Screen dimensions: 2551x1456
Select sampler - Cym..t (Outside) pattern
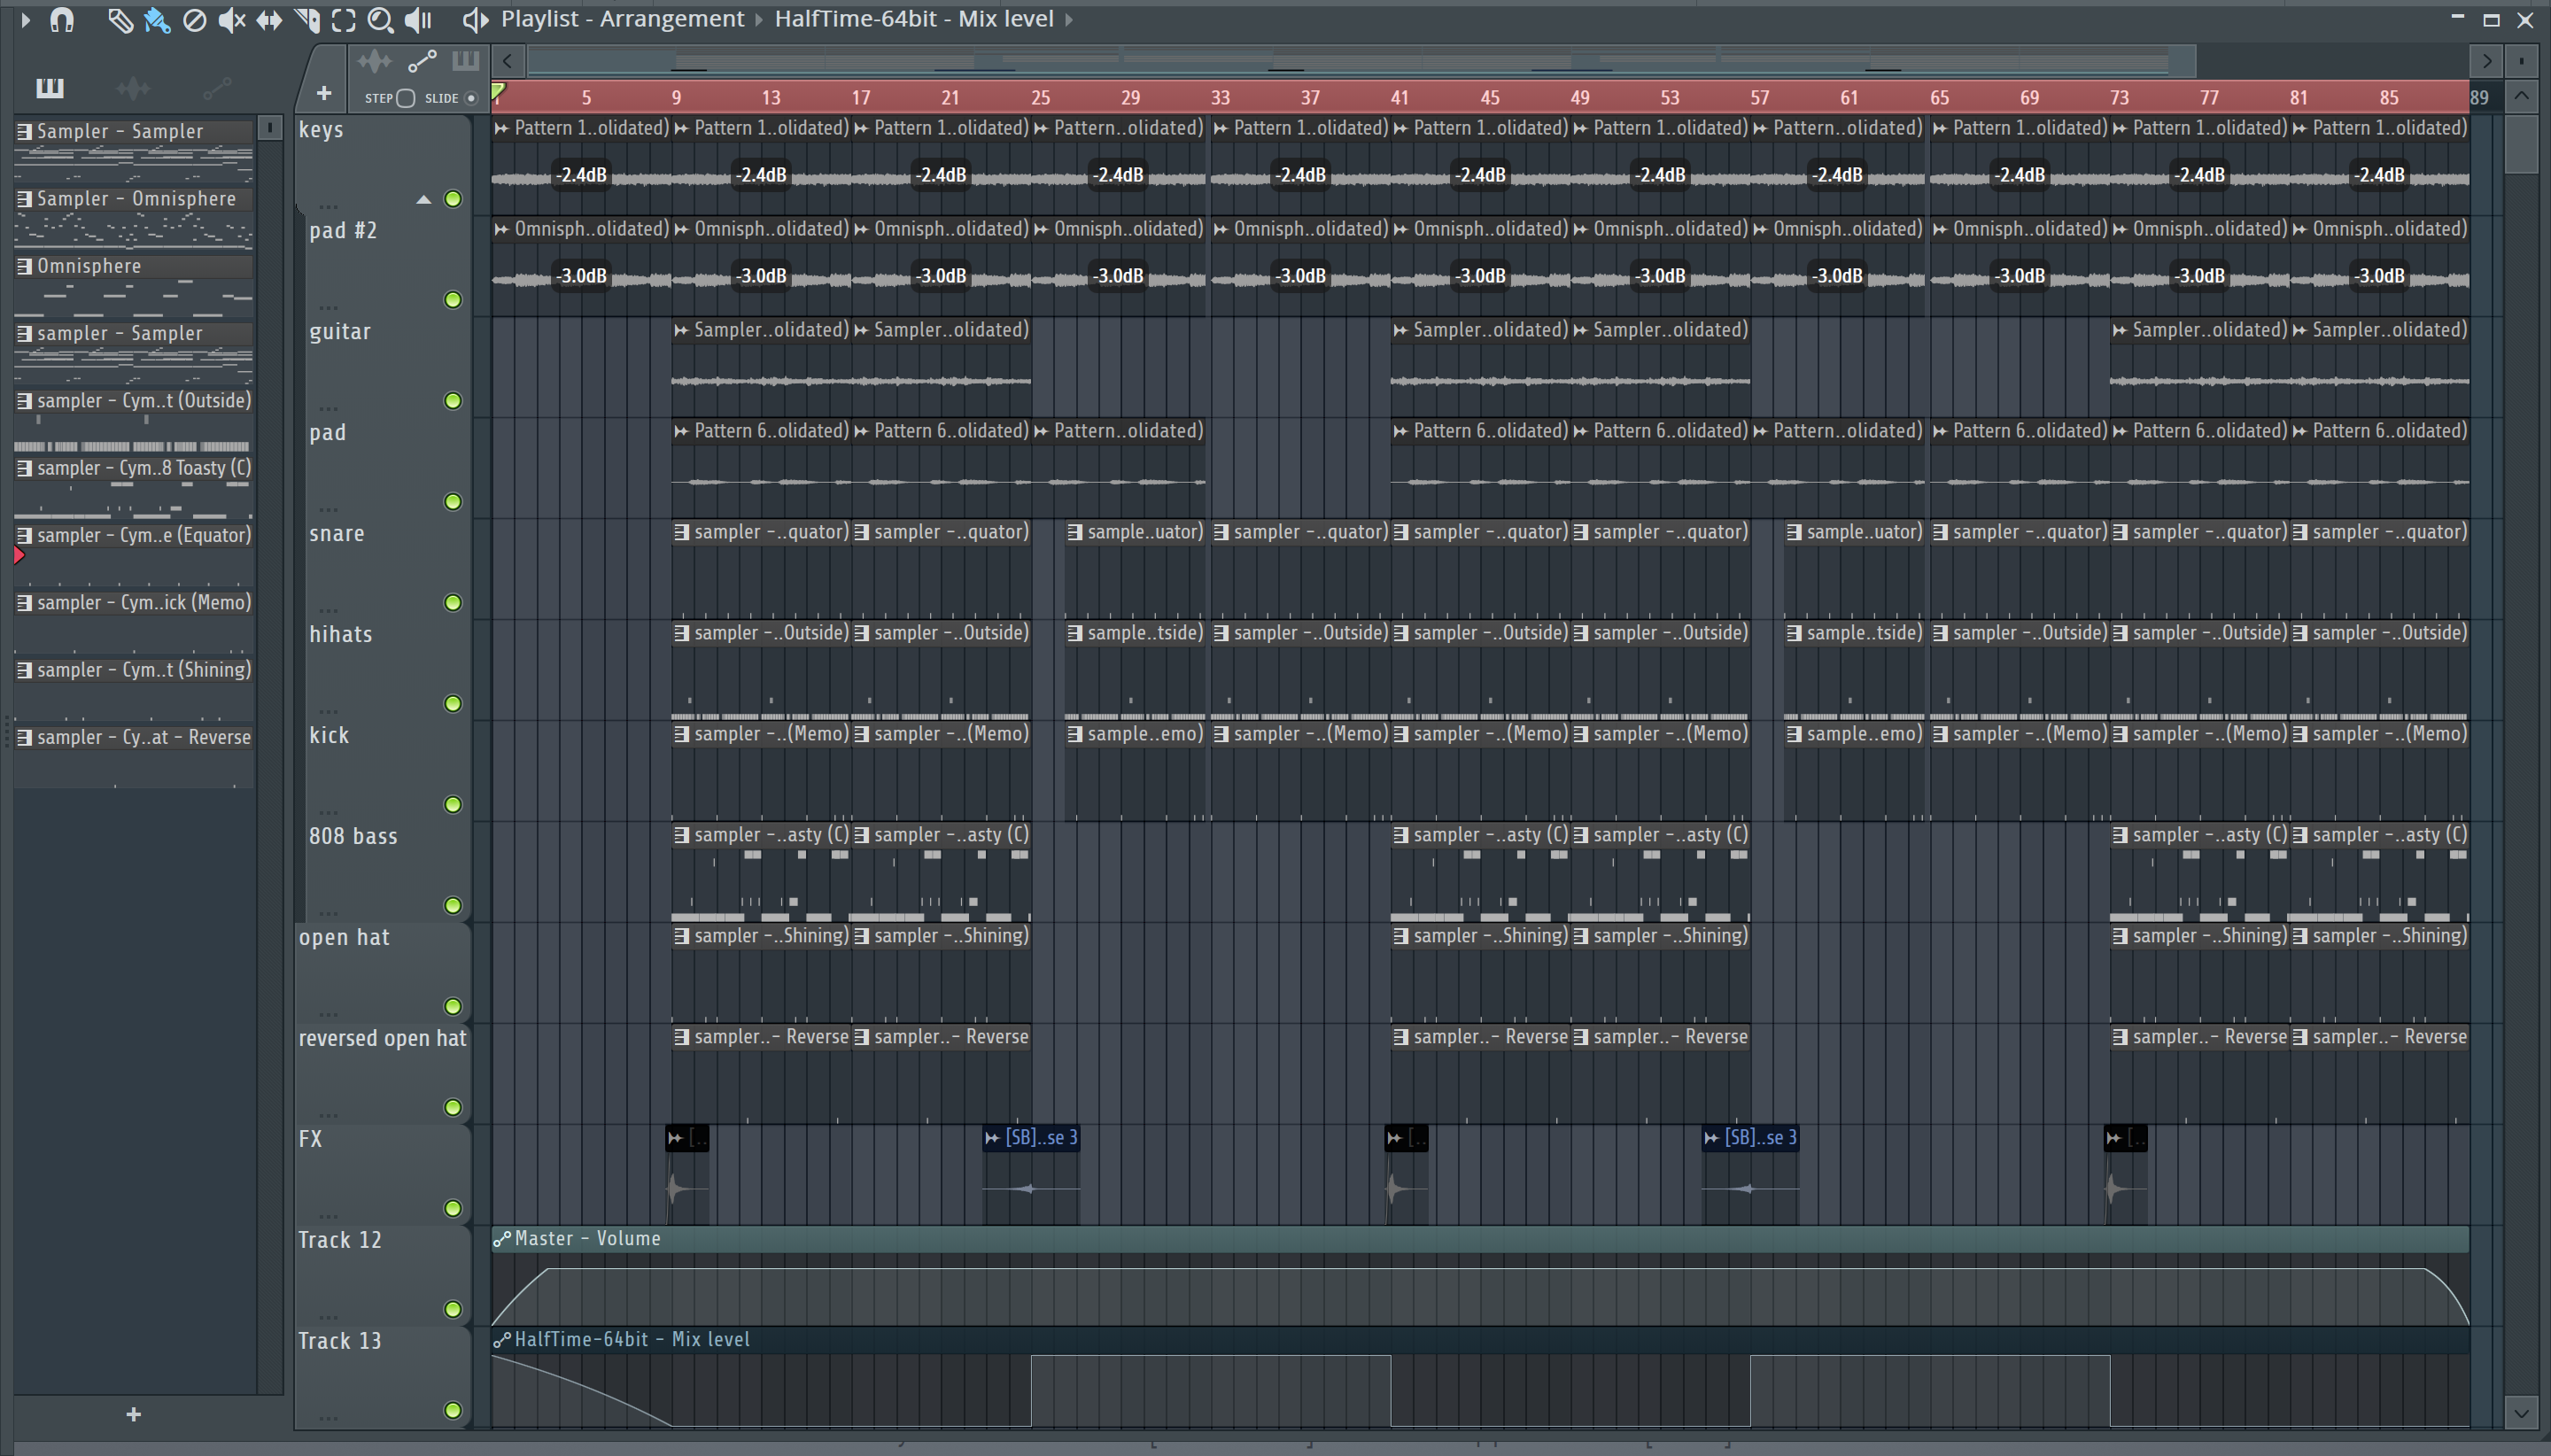point(134,401)
